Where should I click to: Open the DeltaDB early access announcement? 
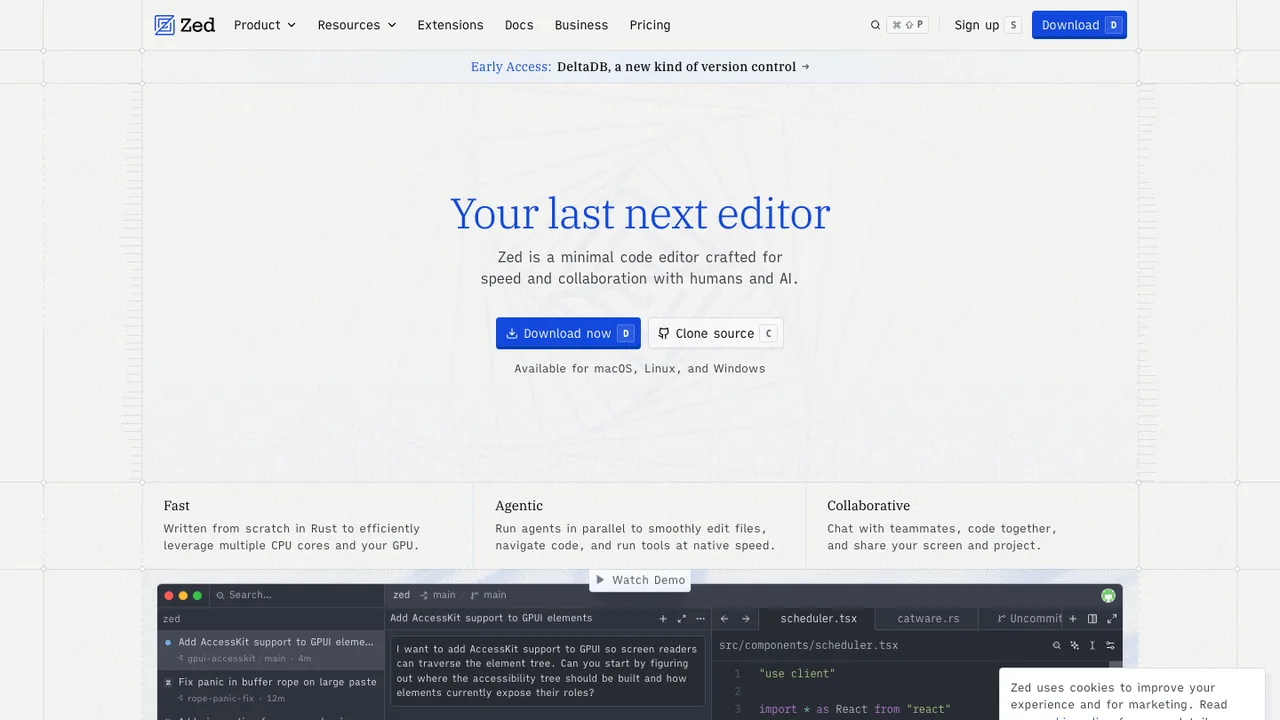pos(640,67)
